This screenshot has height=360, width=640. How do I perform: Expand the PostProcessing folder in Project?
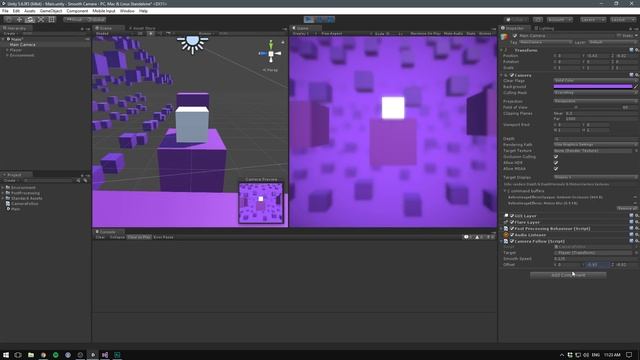pyautogui.click(x=3, y=193)
